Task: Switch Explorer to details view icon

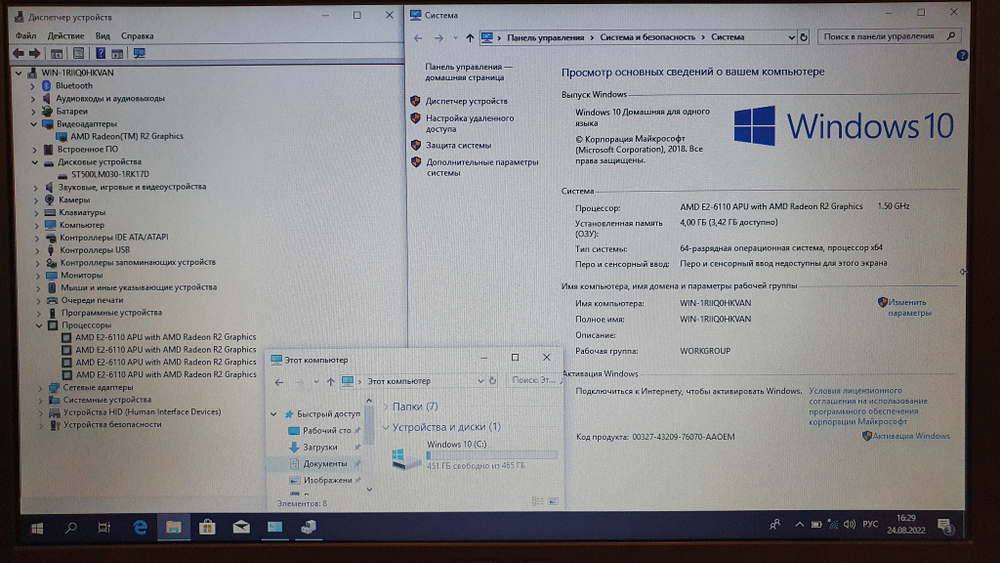Action: (x=538, y=502)
